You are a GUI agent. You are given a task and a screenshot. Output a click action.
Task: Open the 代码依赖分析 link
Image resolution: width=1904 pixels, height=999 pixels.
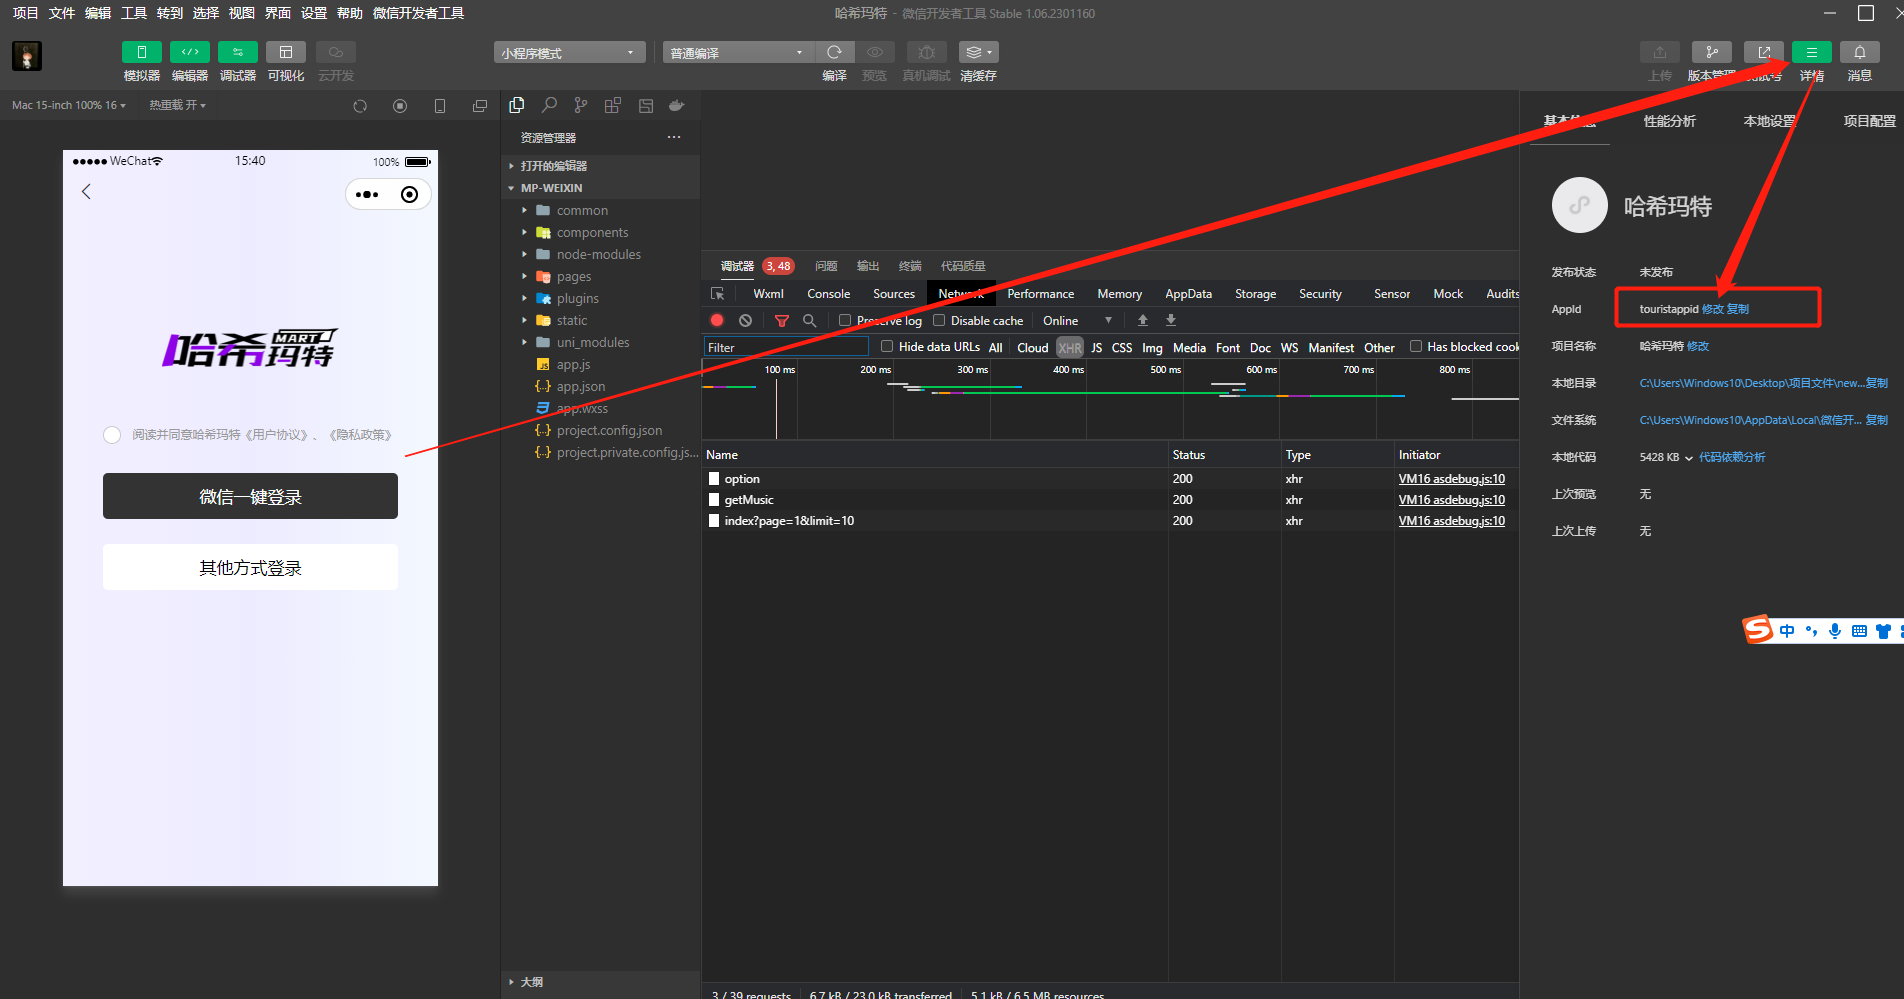1732,457
